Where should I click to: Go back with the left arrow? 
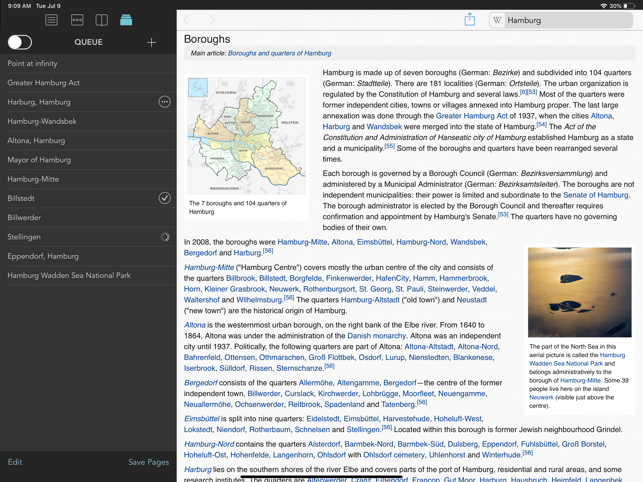coord(187,20)
